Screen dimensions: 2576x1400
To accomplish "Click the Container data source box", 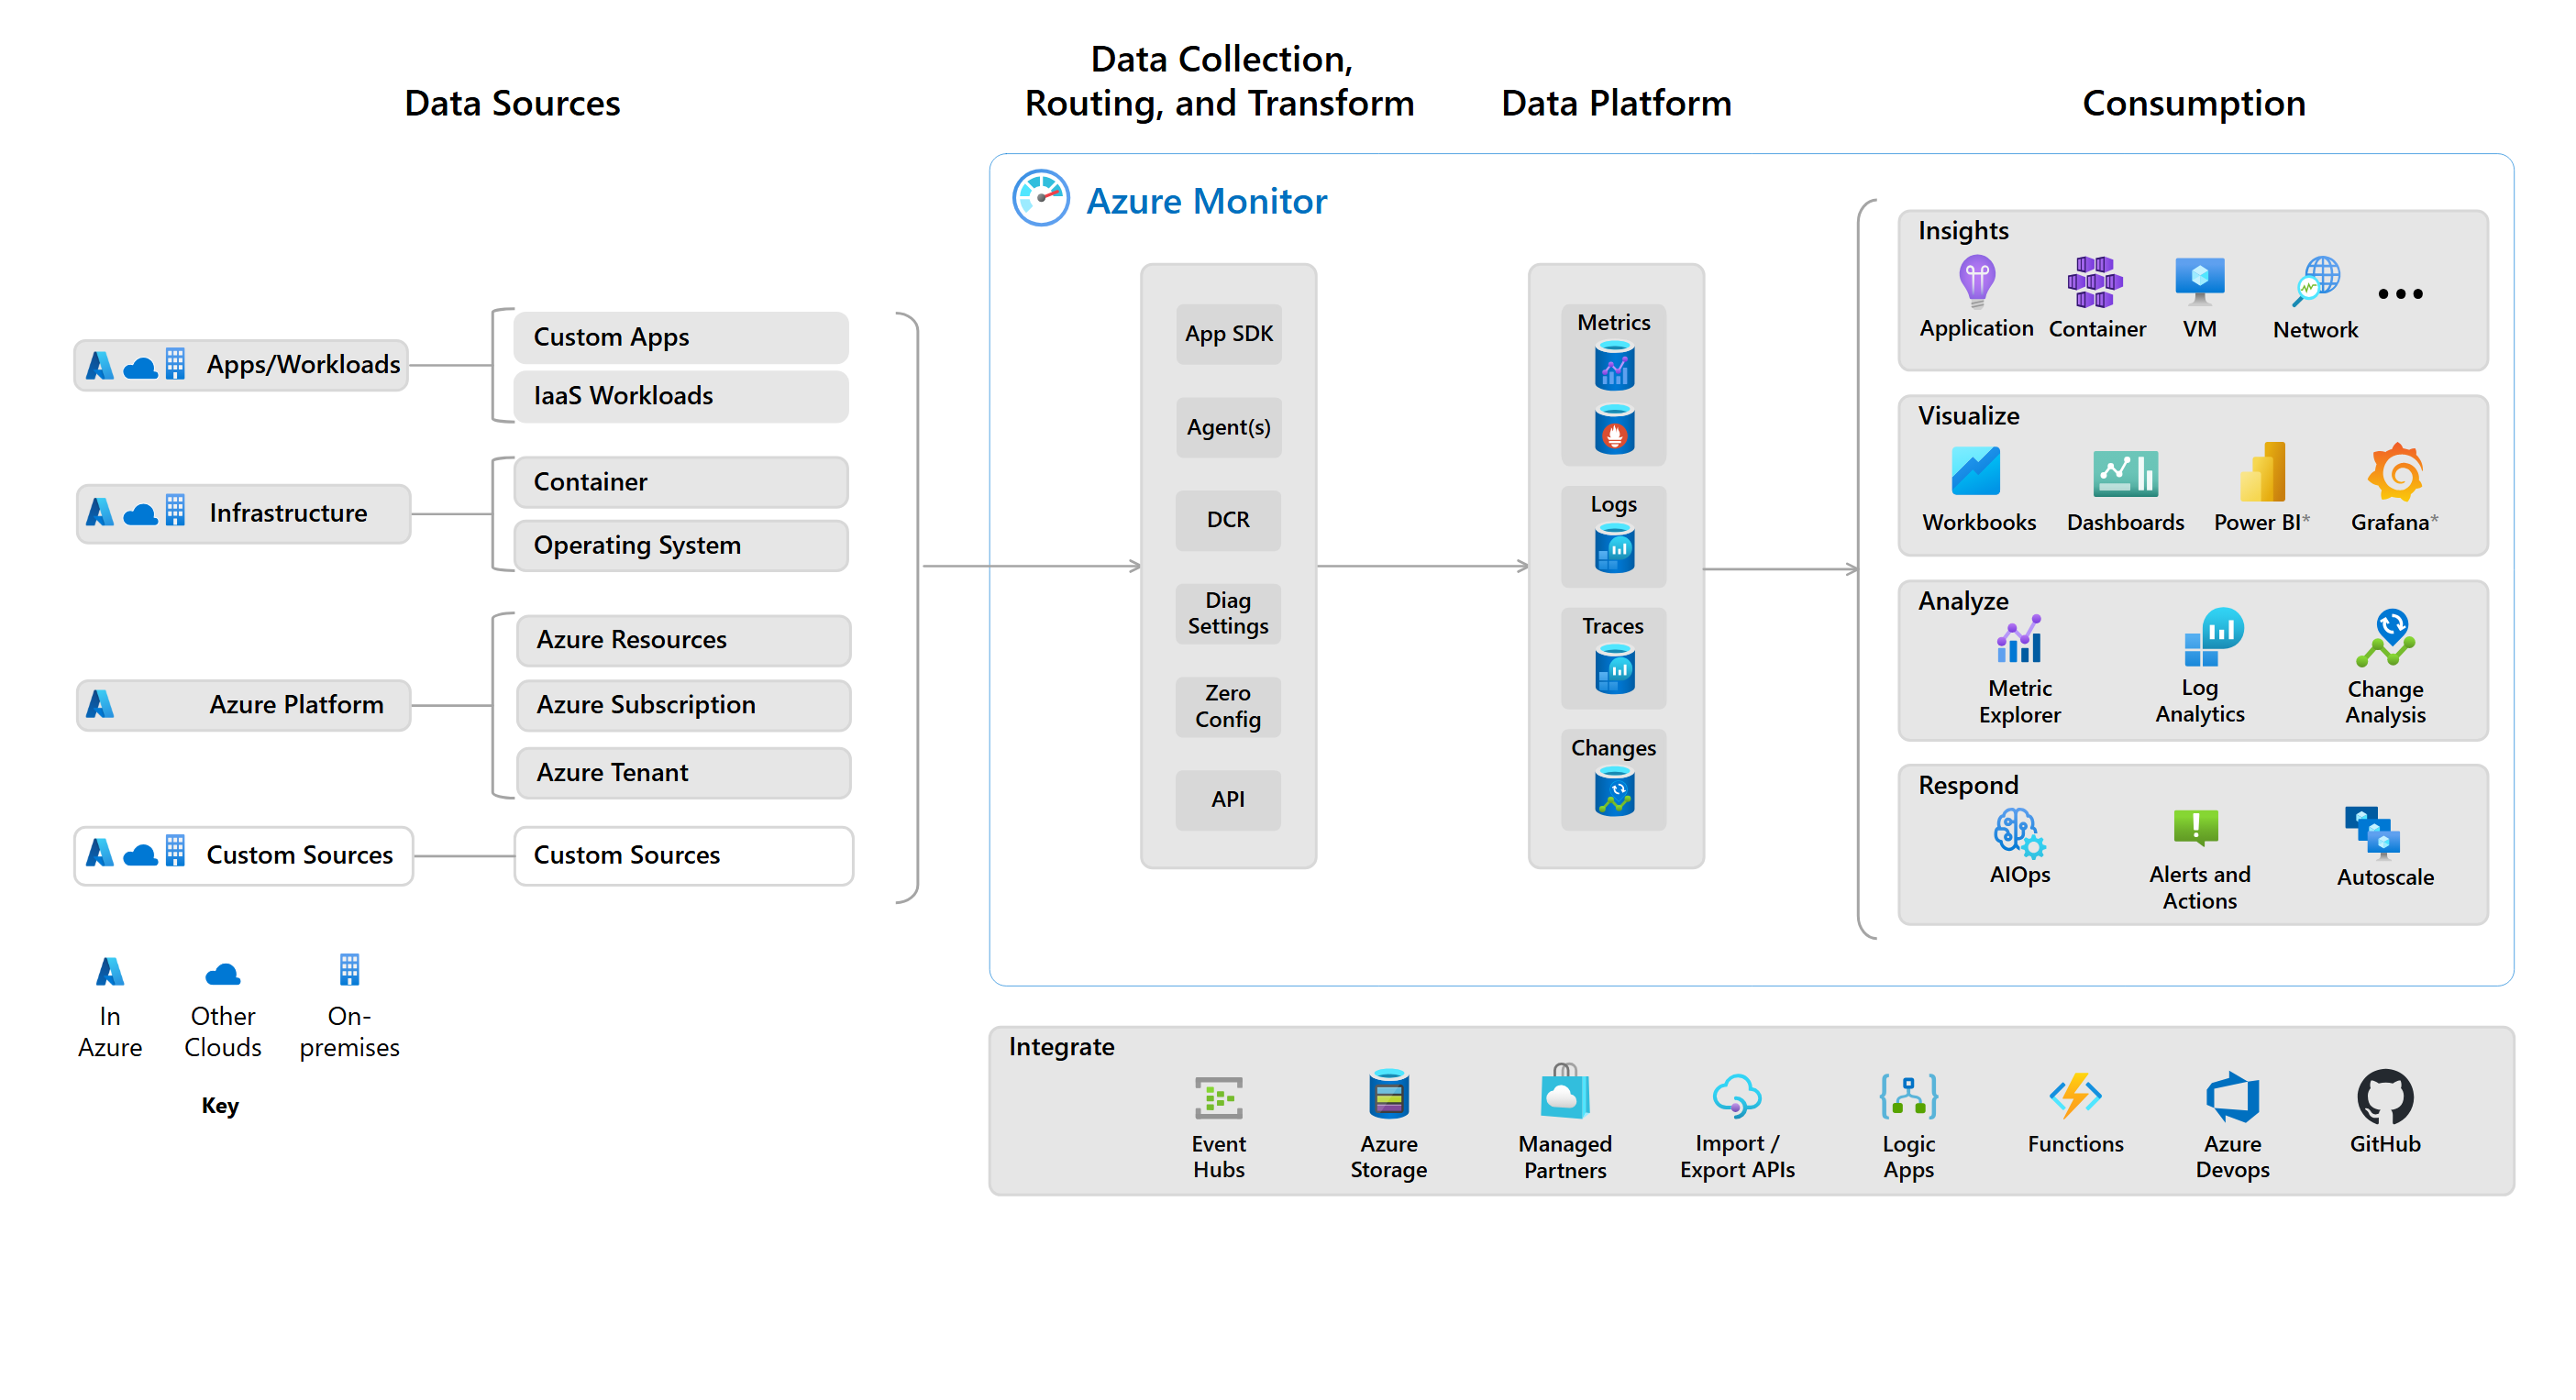I will click(x=682, y=482).
